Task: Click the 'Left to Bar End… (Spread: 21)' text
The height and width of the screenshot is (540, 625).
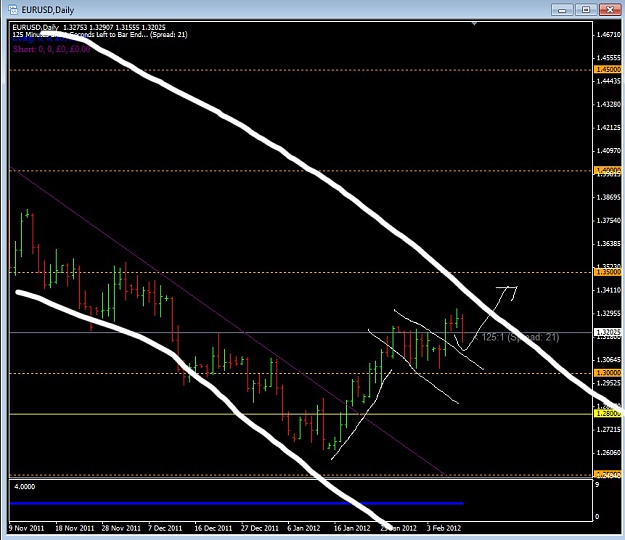Action: pyautogui.click(x=141, y=35)
